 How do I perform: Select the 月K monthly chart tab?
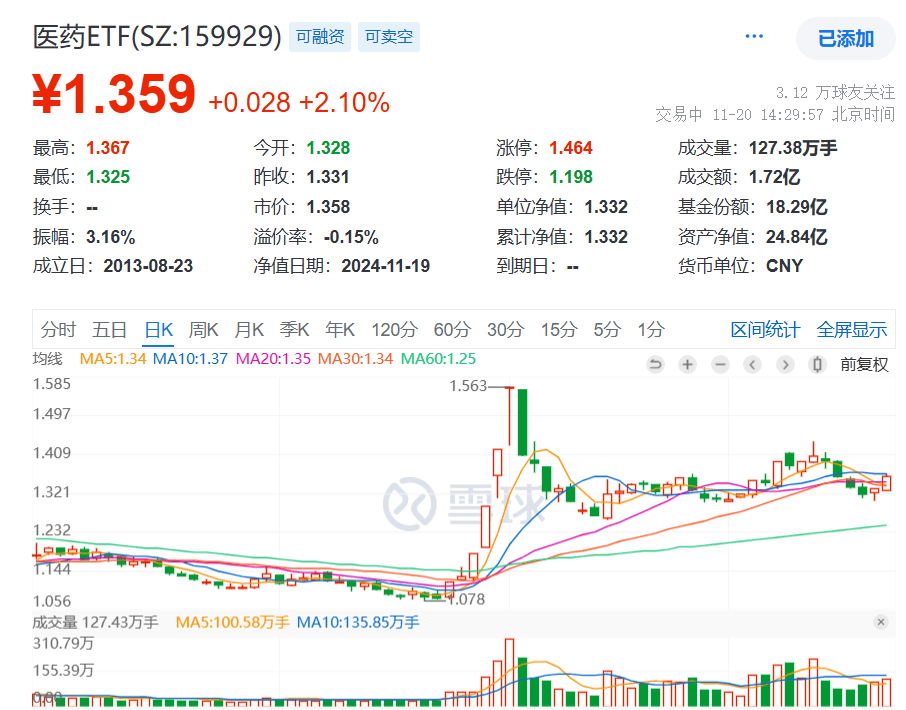(x=249, y=330)
